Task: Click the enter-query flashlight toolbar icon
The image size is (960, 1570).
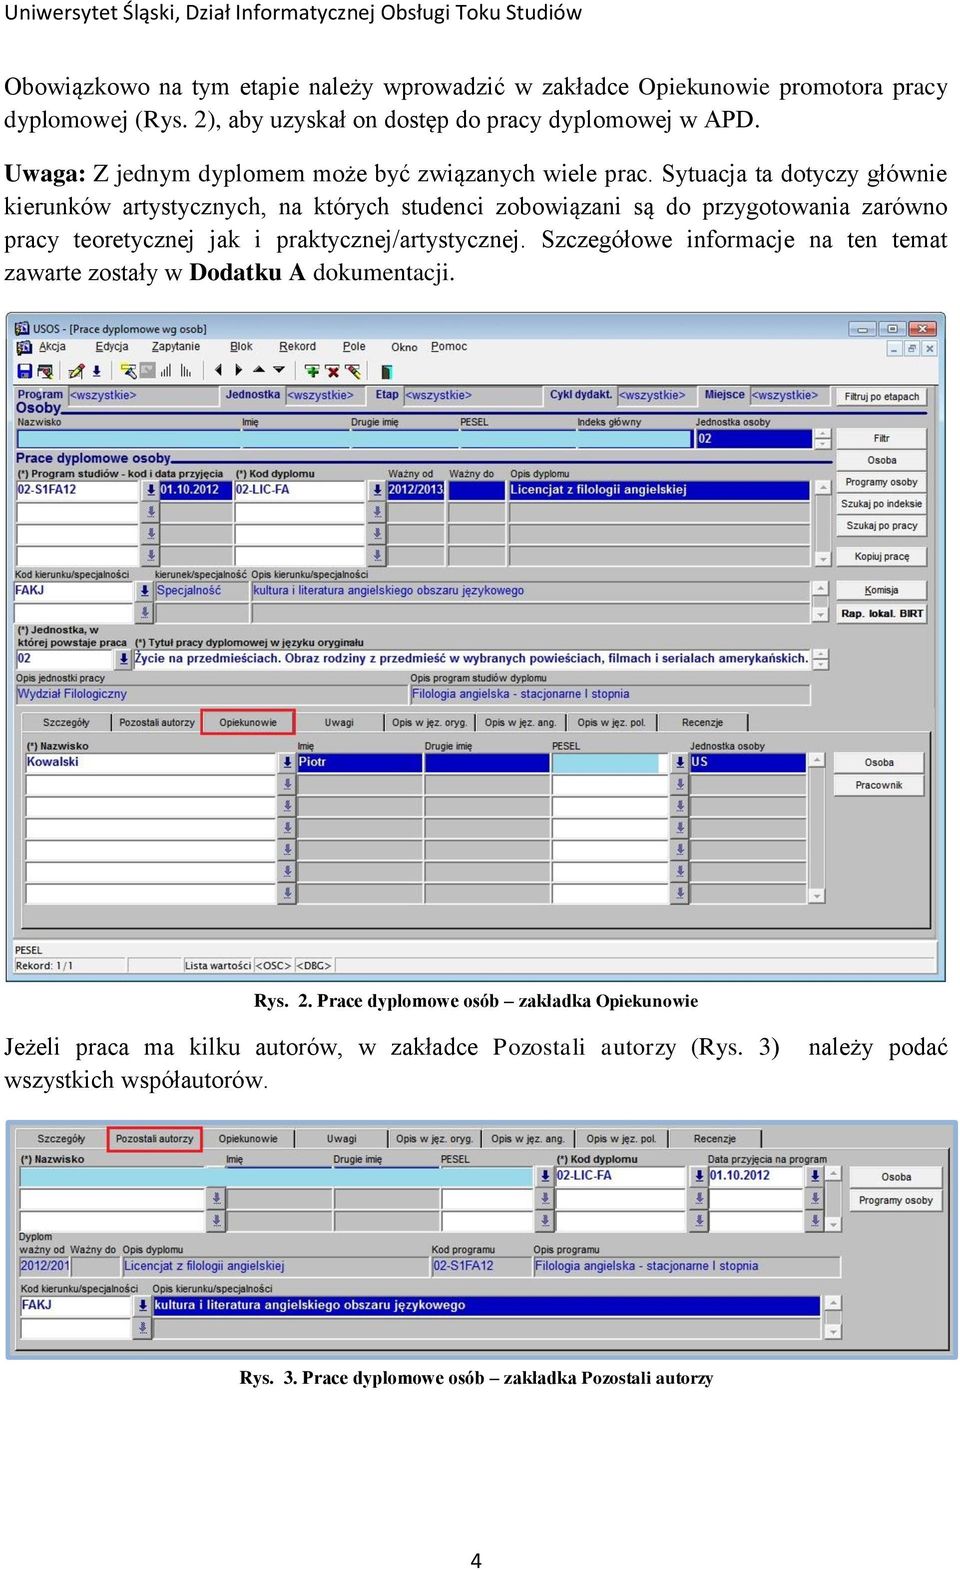Action: [128, 371]
